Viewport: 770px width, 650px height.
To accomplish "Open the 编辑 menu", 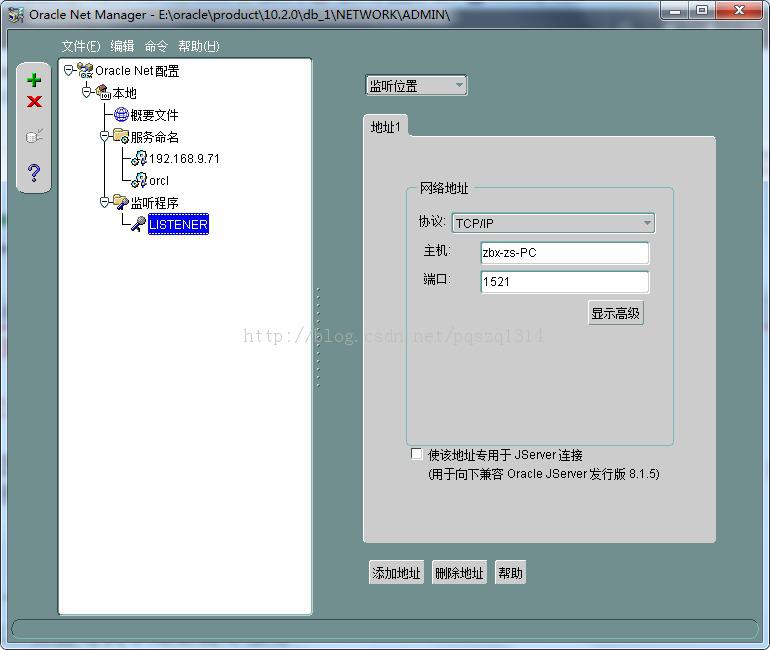I will pyautogui.click(x=122, y=46).
